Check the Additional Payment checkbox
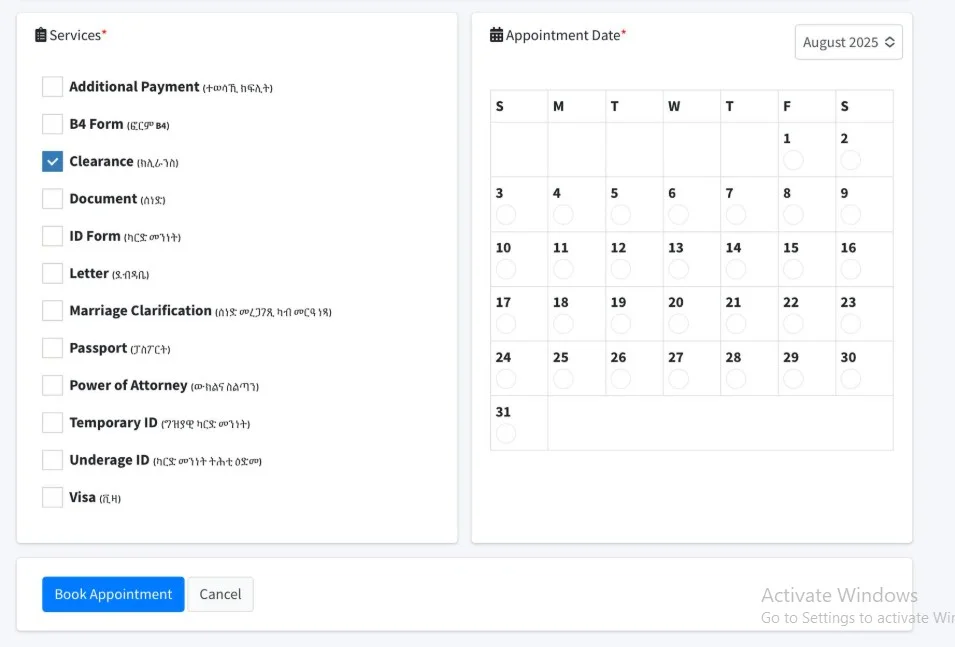The height and width of the screenshot is (647, 955). [52, 87]
